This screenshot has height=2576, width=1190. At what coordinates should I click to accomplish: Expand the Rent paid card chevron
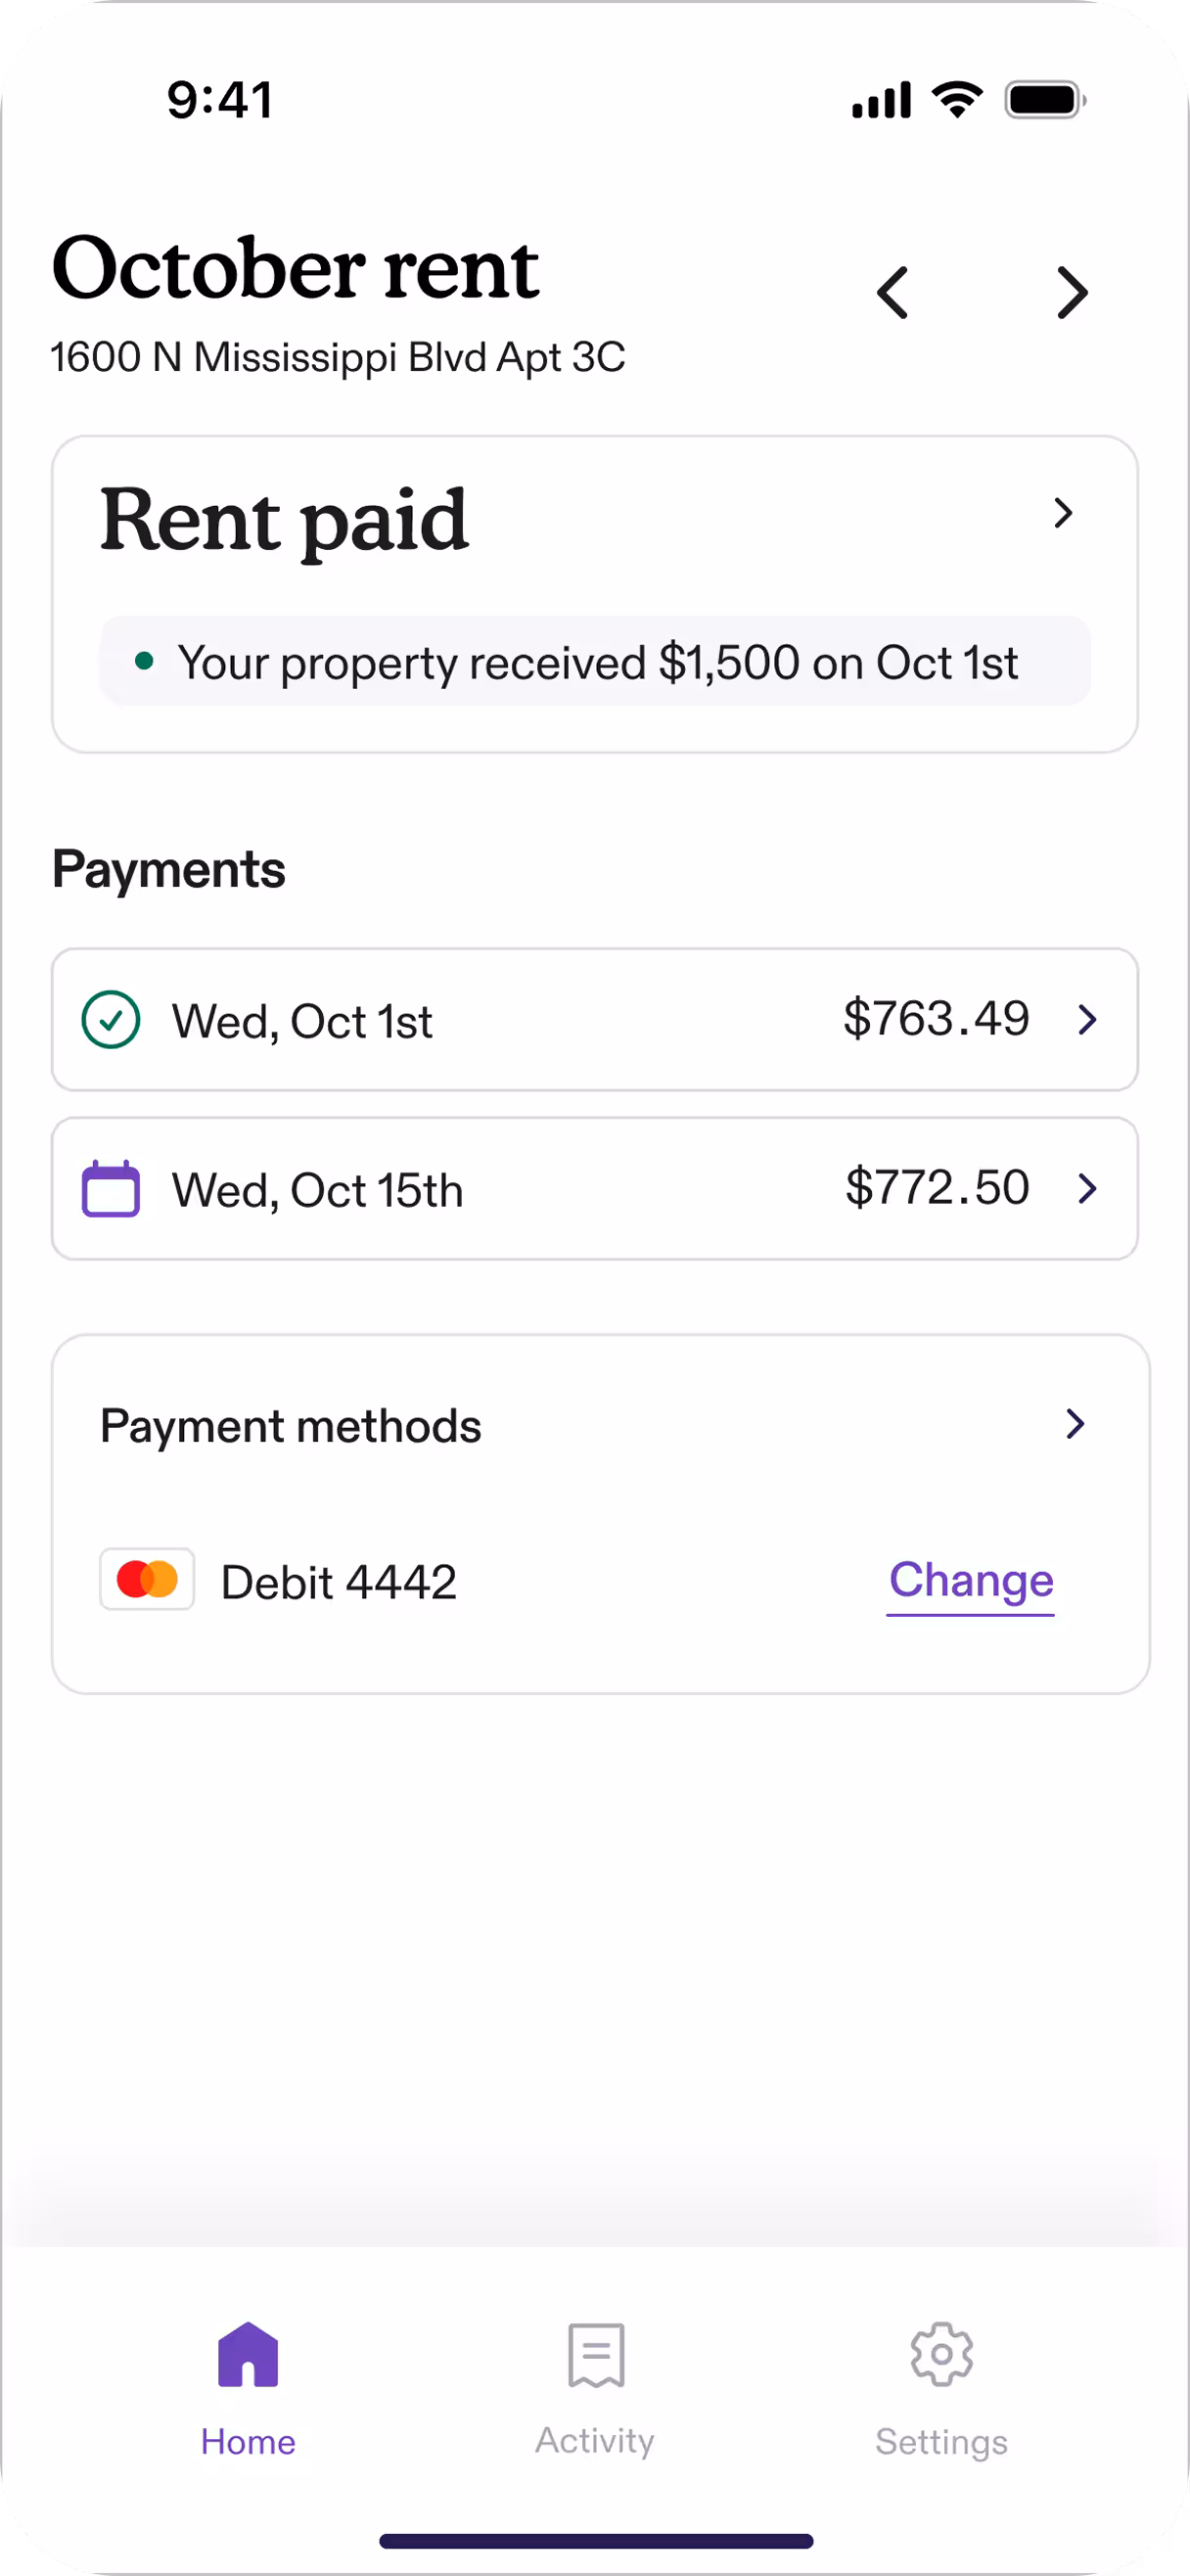point(1063,513)
